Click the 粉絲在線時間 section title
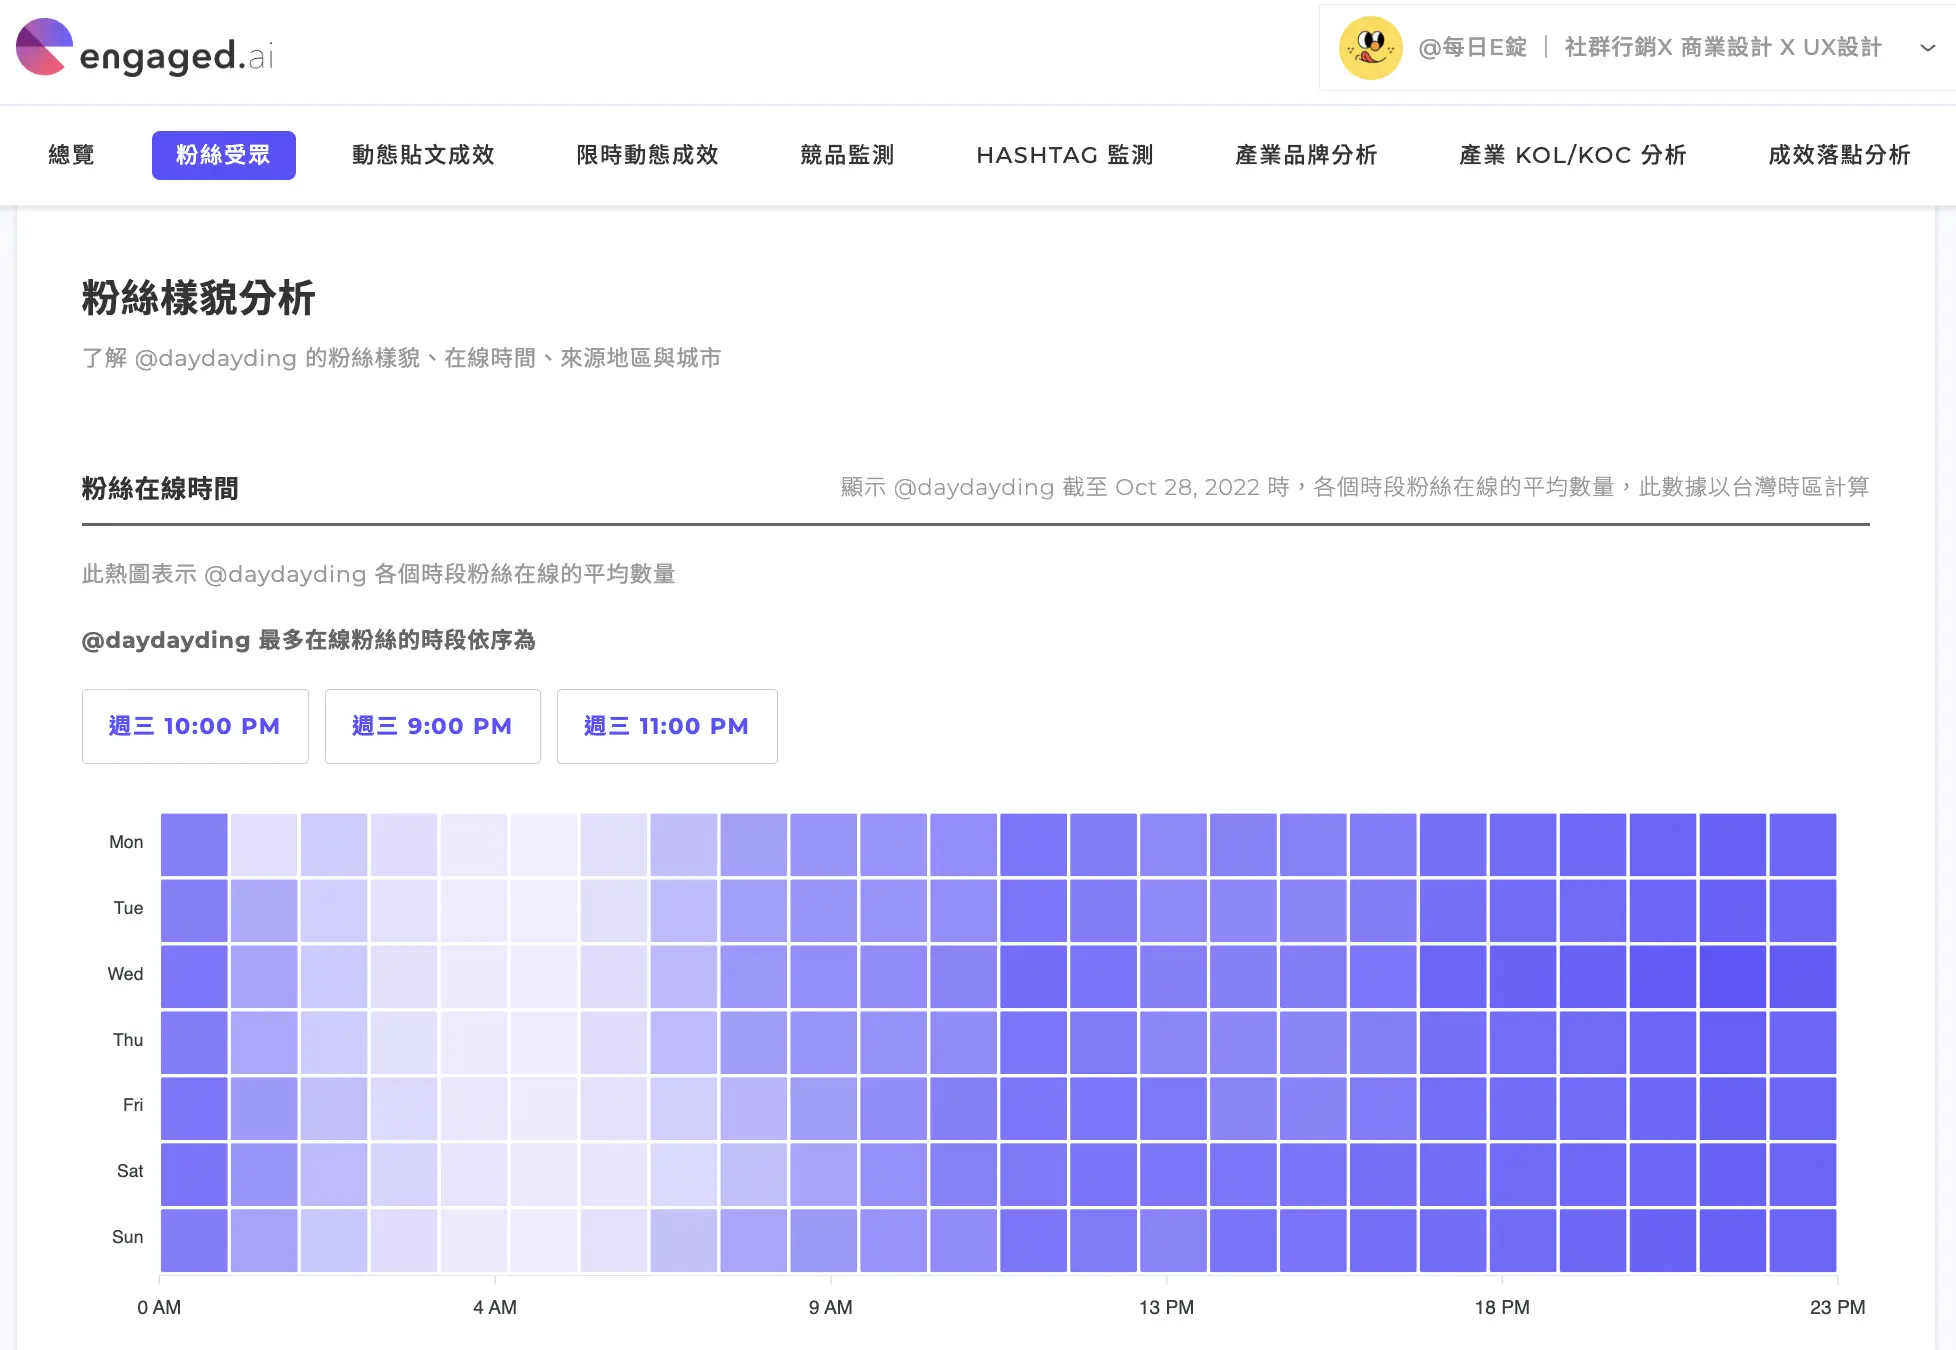Image resolution: width=1956 pixels, height=1350 pixels. click(x=160, y=488)
